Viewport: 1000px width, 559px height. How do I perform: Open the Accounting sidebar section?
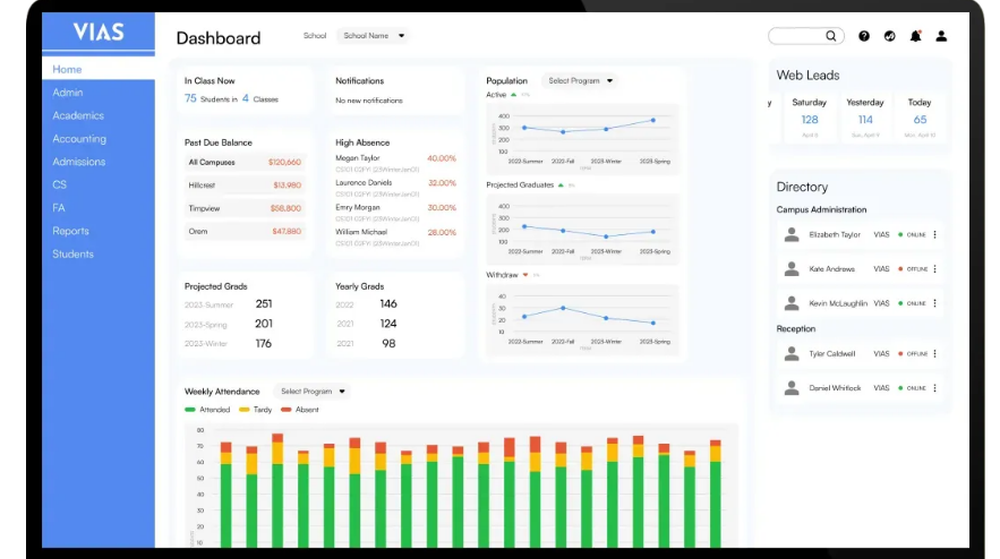click(79, 138)
